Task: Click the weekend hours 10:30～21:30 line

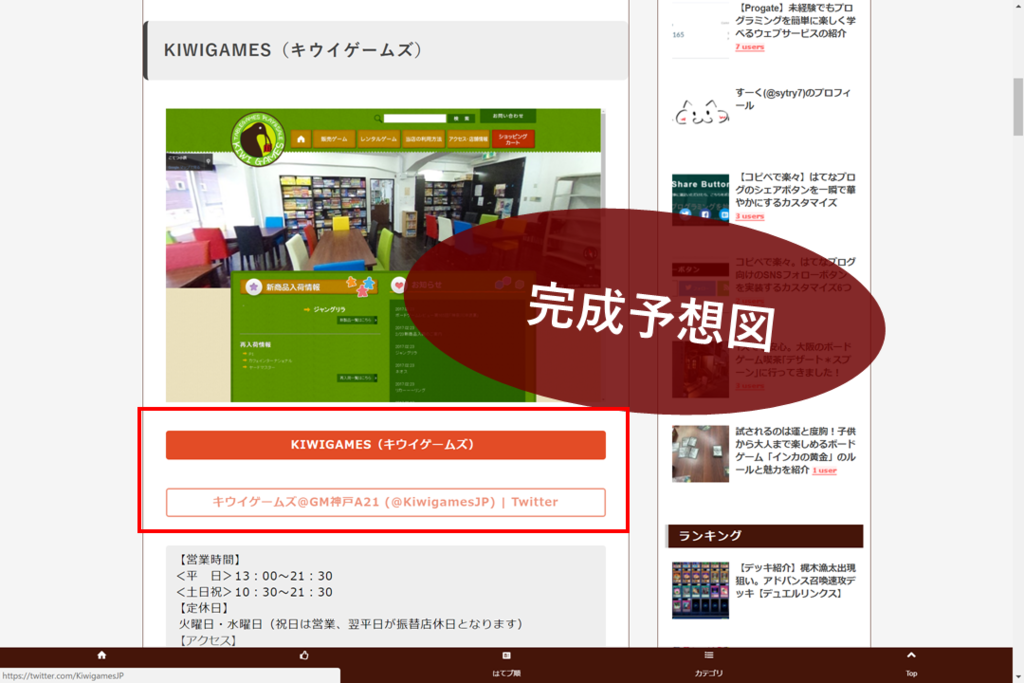Action: (x=254, y=592)
